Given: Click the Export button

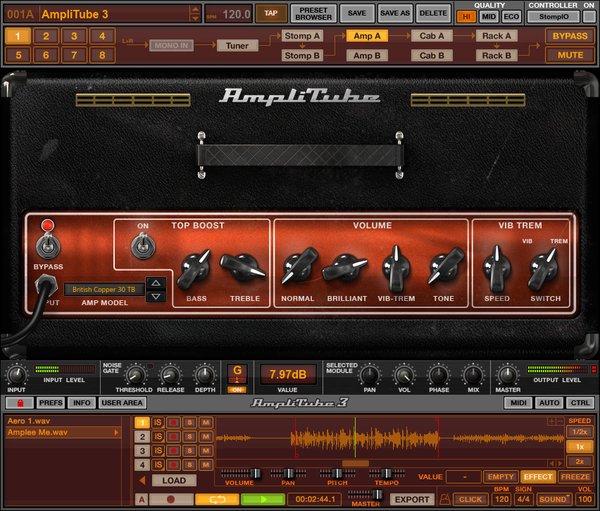Looking at the screenshot, I should tap(412, 498).
